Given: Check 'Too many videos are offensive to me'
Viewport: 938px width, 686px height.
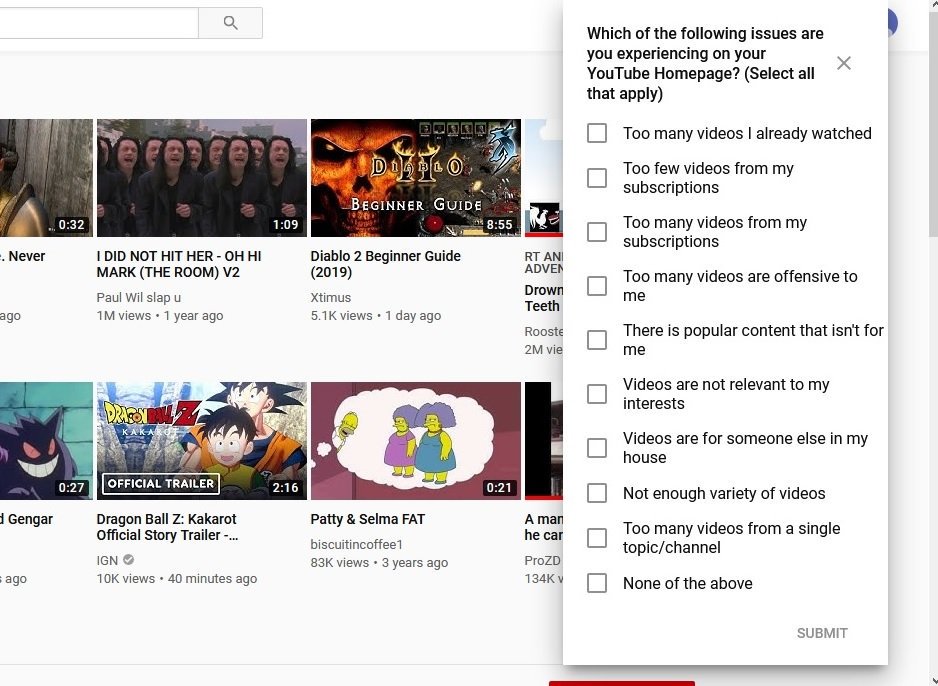Looking at the screenshot, I should point(597,285).
